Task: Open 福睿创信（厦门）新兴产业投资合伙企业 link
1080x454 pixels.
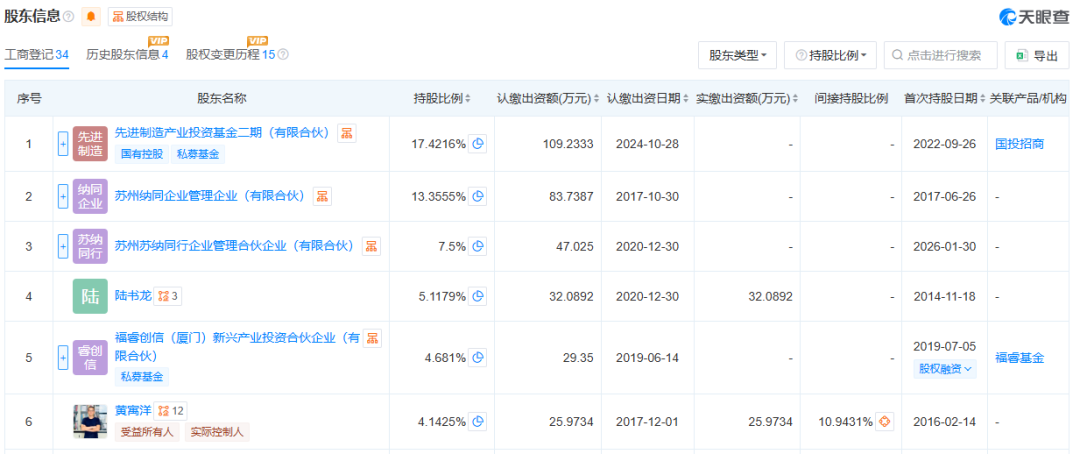Action: point(237,347)
